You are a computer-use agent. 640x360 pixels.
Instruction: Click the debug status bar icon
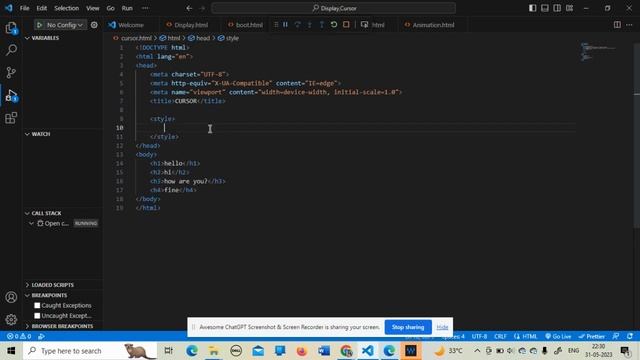pyautogui.click(x=41, y=336)
